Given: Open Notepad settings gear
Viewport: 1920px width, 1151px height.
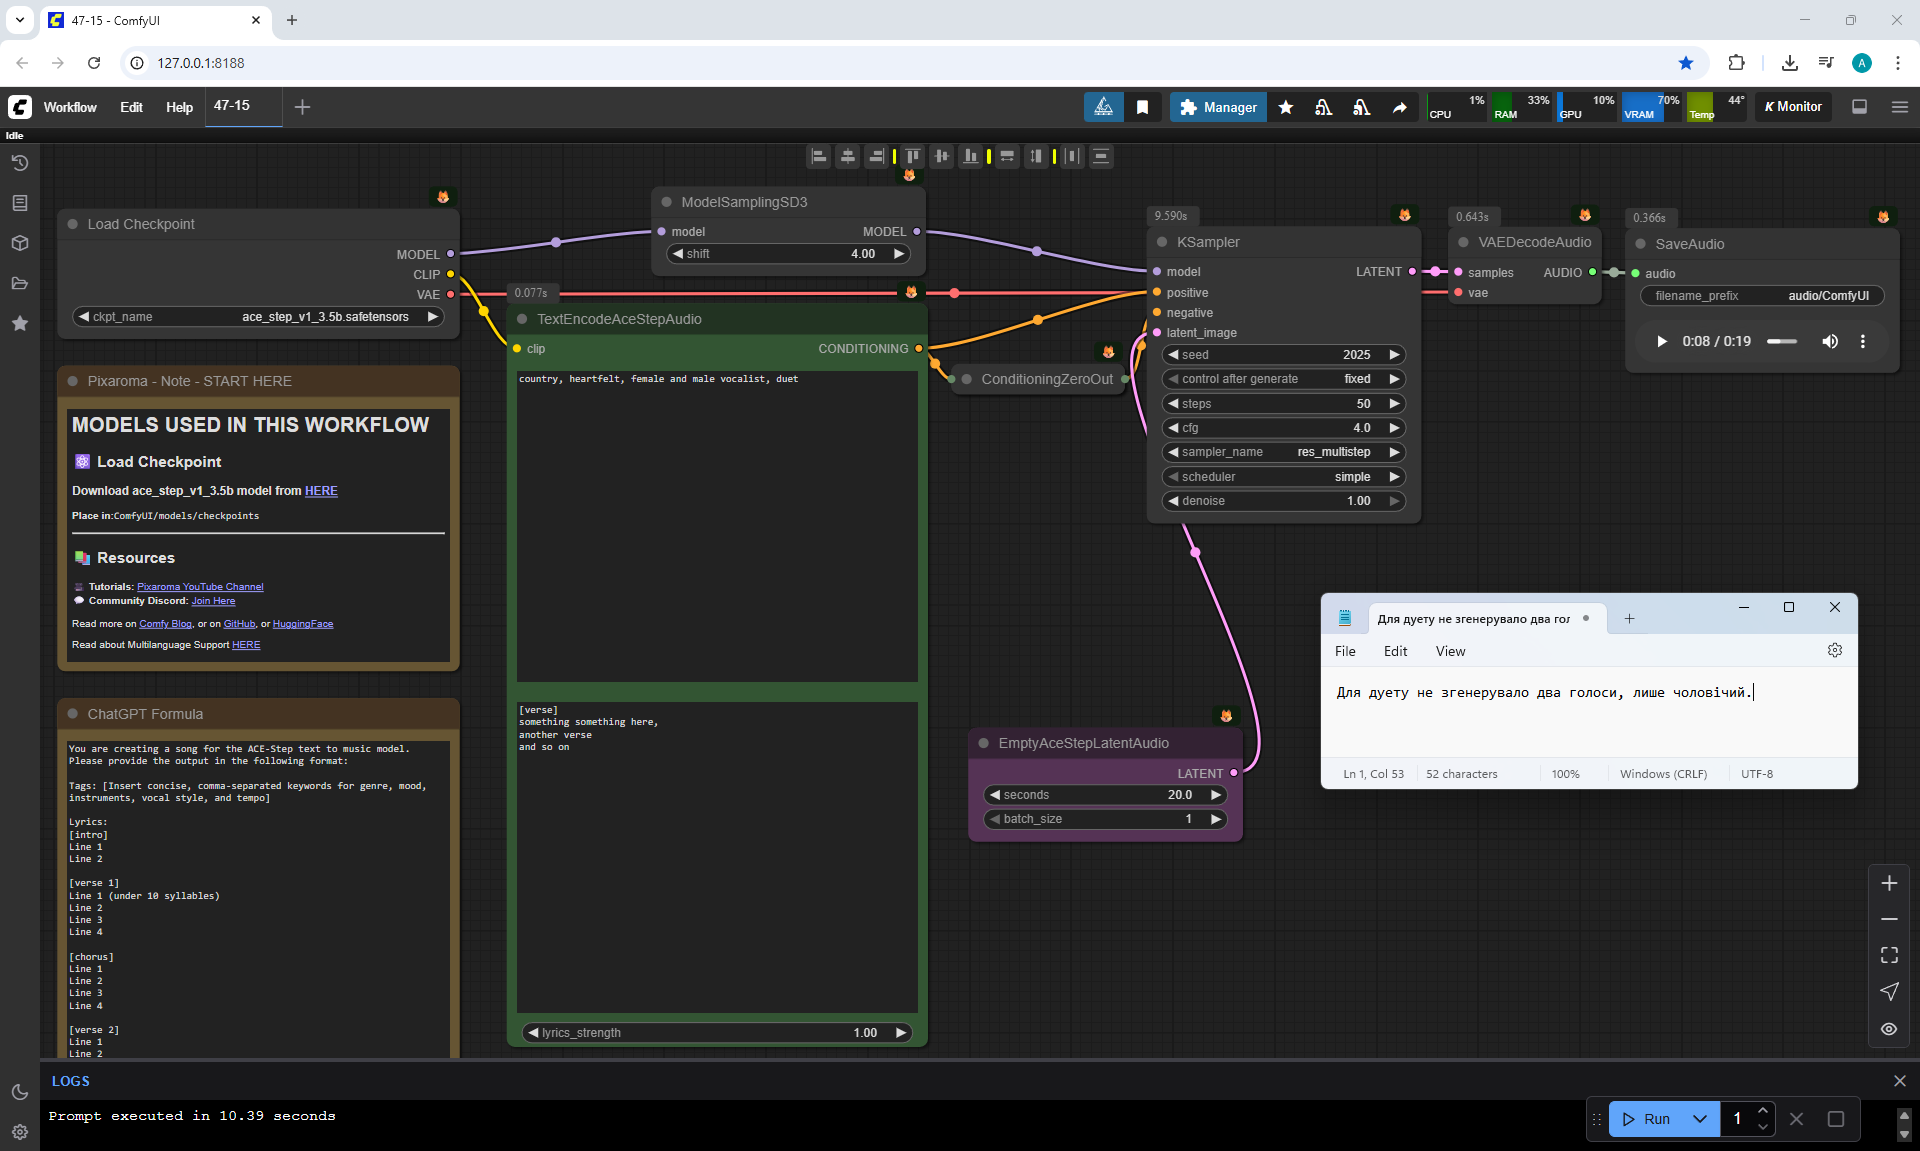Looking at the screenshot, I should pyautogui.click(x=1834, y=650).
